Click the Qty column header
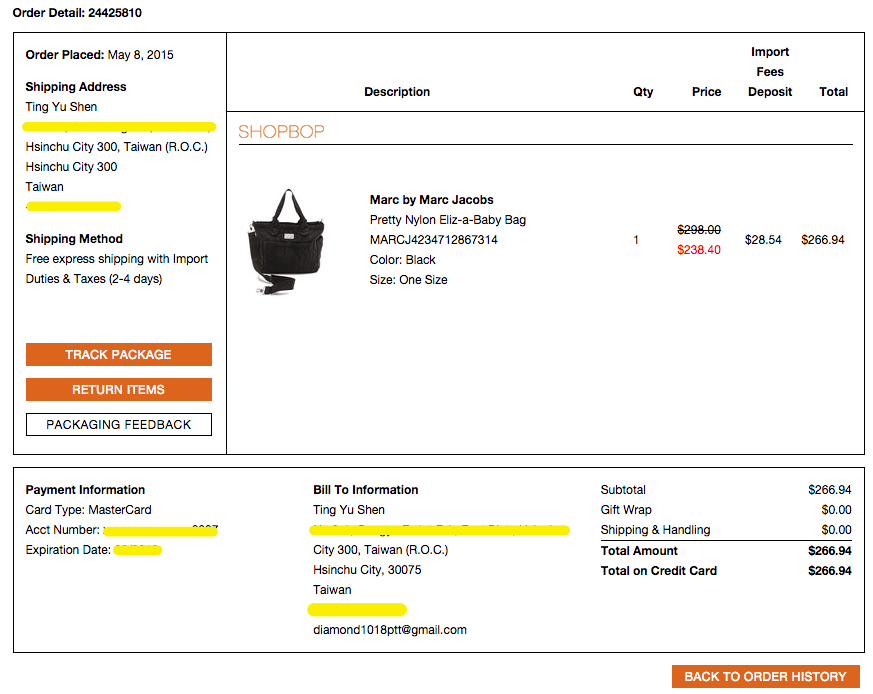Screen dimensions: 873x694 pos(643,92)
